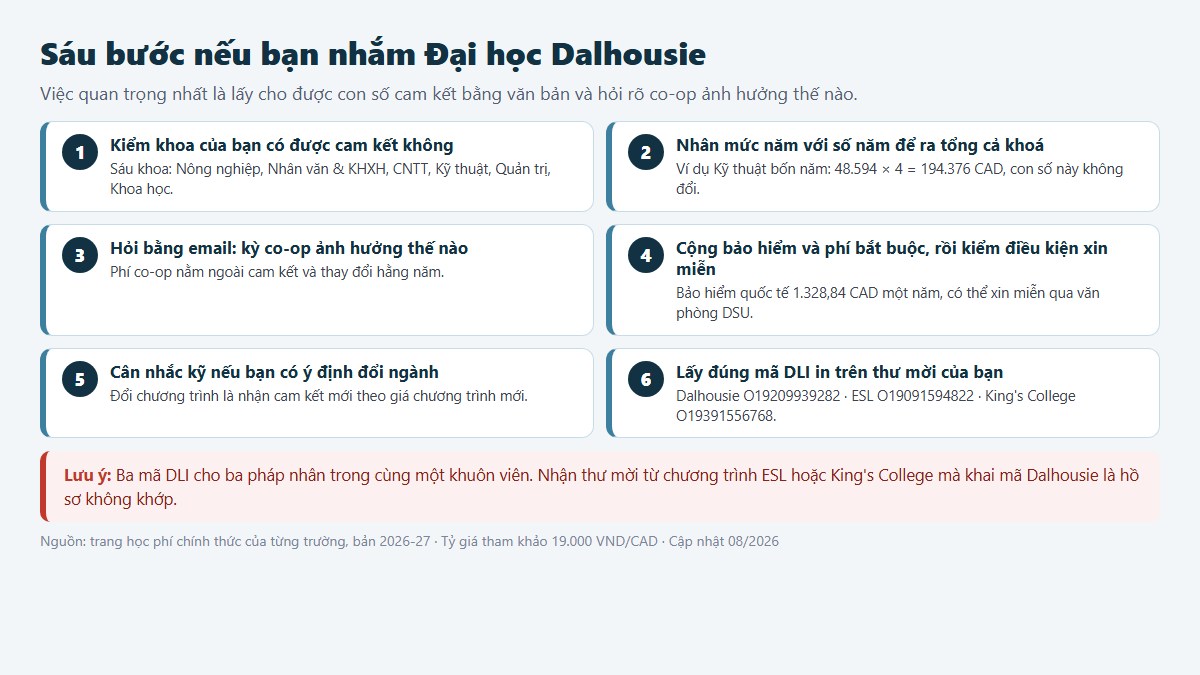Click title 'Cân nhắc kỹ nếu bạn có ý định đổi ngành'

[275, 372]
